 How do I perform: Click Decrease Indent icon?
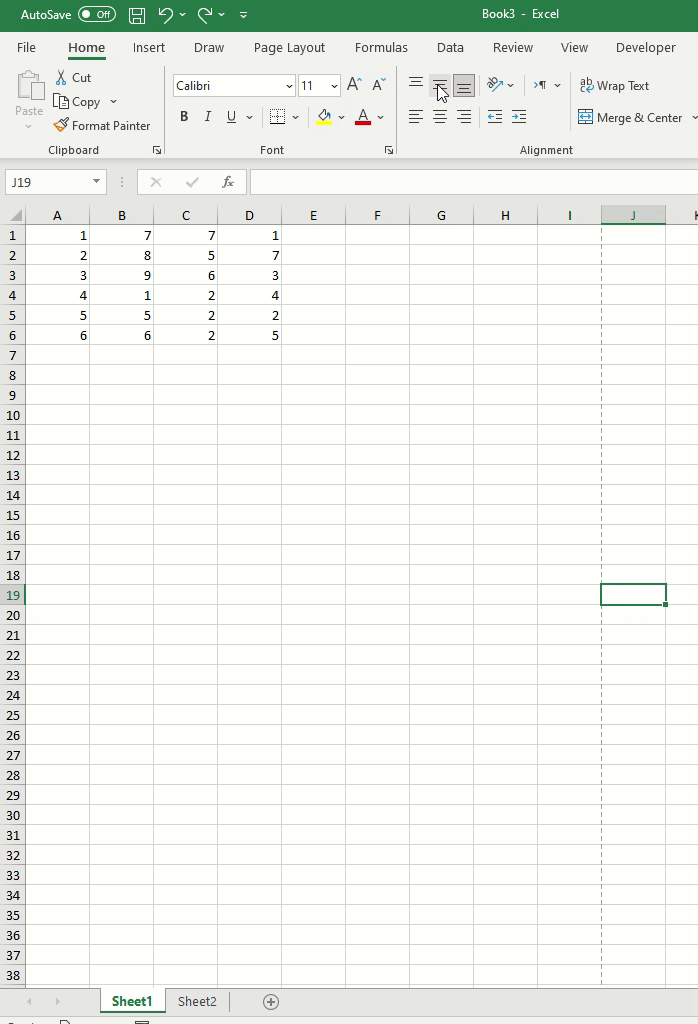(495, 116)
